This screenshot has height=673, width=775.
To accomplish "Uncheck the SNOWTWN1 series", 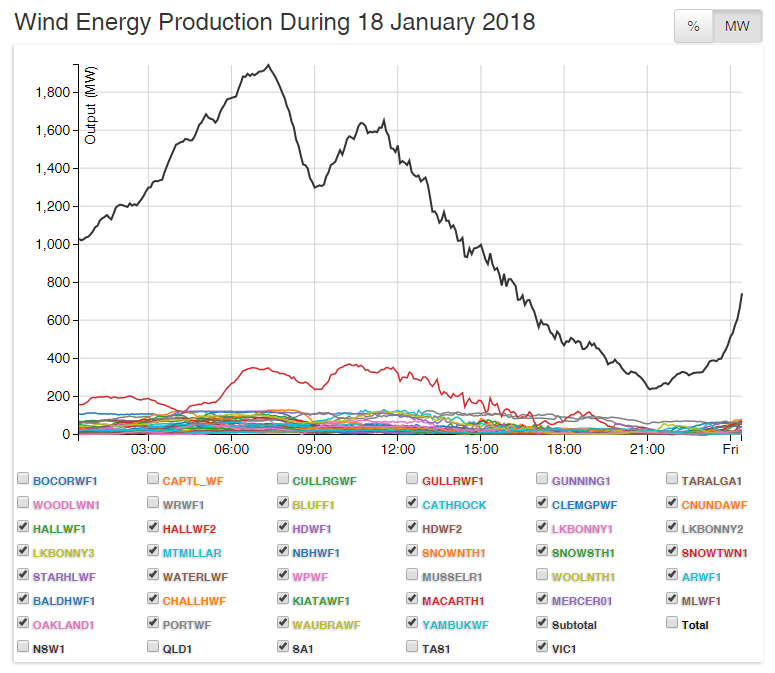I will pos(672,551).
